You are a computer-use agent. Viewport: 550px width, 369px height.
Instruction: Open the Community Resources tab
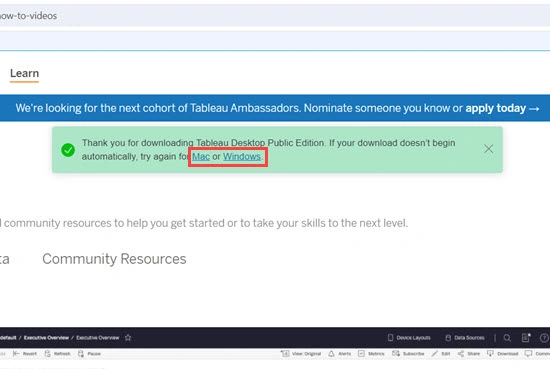(x=114, y=259)
